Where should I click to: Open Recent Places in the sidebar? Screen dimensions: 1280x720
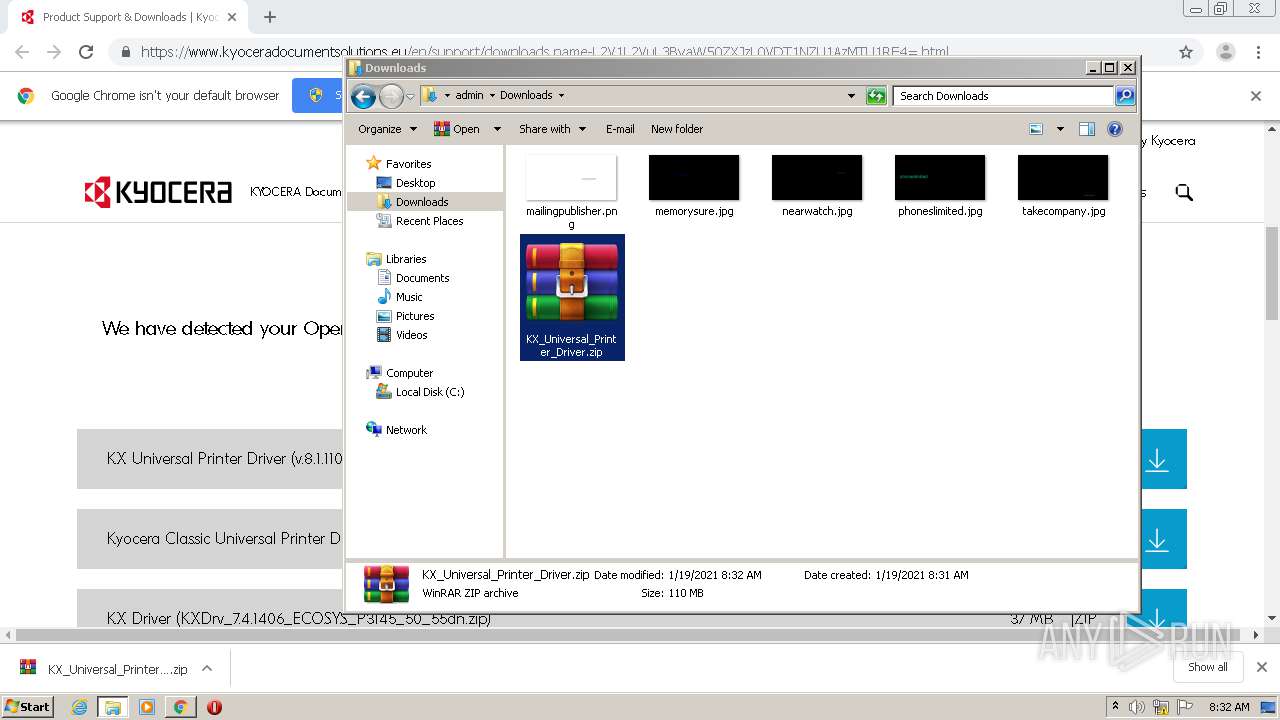429,221
